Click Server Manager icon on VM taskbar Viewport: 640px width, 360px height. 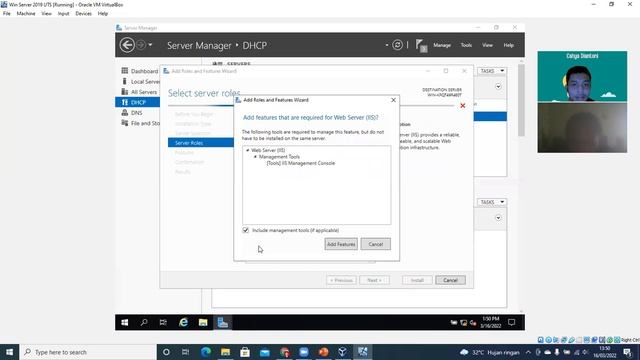[222, 322]
